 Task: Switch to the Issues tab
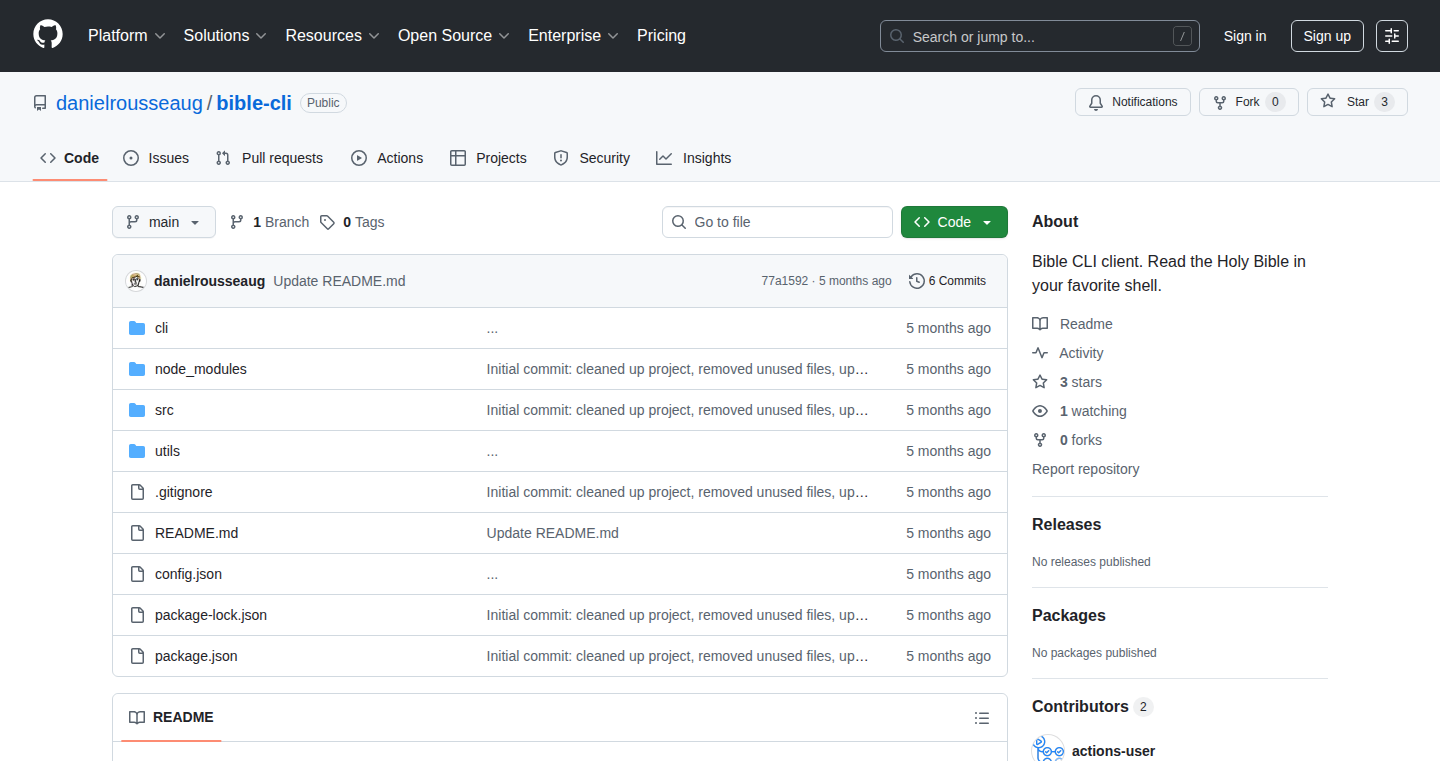click(x=156, y=158)
